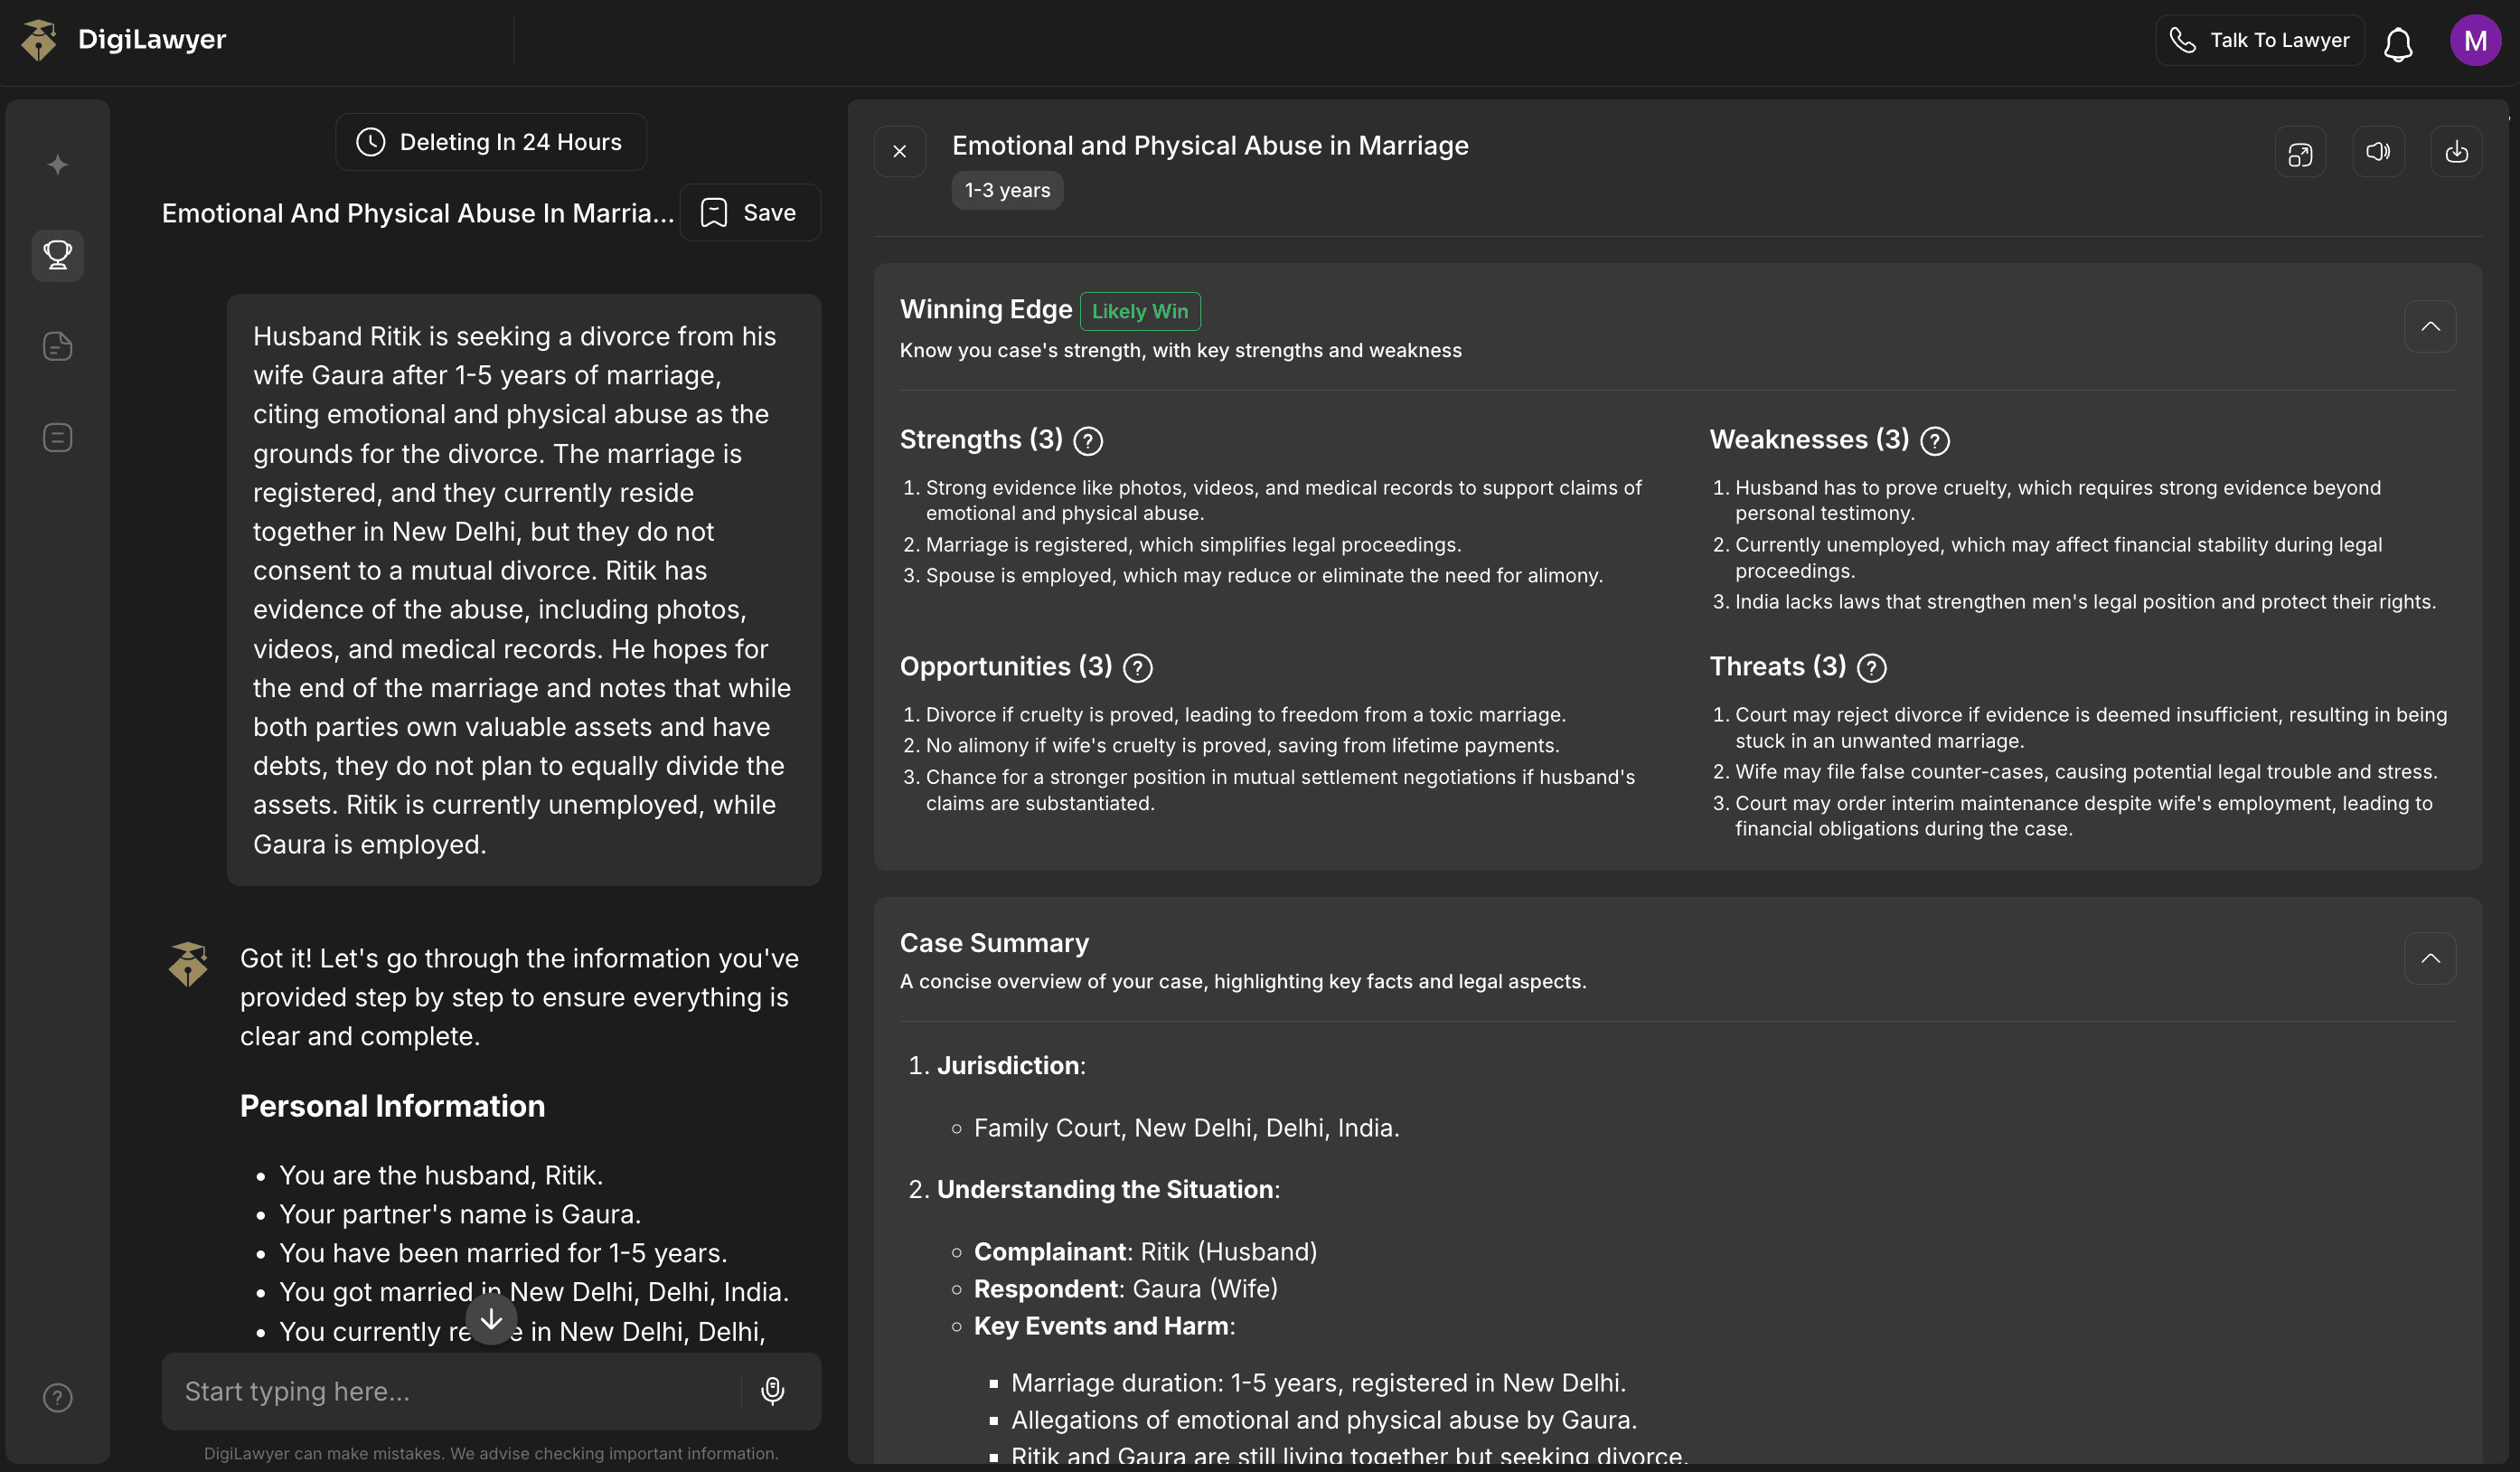Select strength 'Marriage is registered' line
The image size is (2520, 1472).
click(x=1193, y=544)
